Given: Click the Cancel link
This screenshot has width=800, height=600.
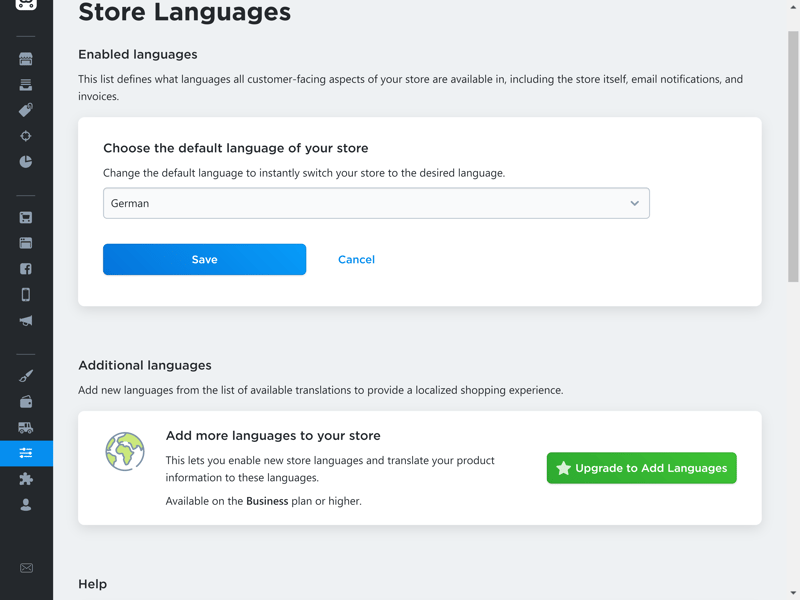Looking at the screenshot, I should 356,259.
